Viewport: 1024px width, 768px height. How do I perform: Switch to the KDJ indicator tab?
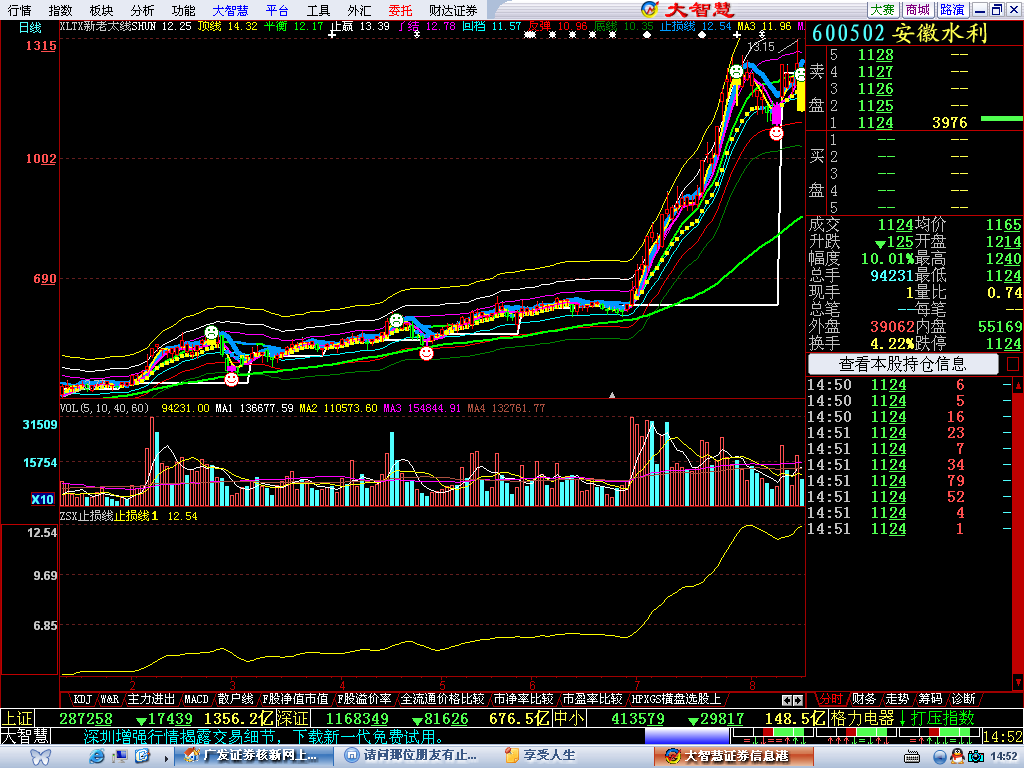pos(82,699)
